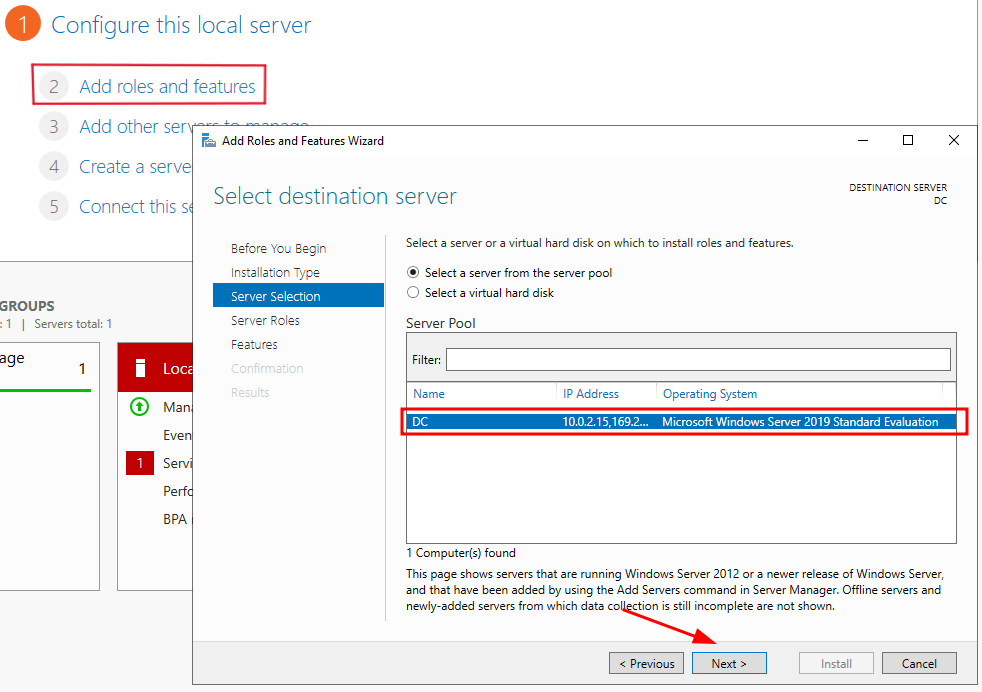Click the Local Server tile icon
Screen dimensions: 982x692
(x=141, y=368)
